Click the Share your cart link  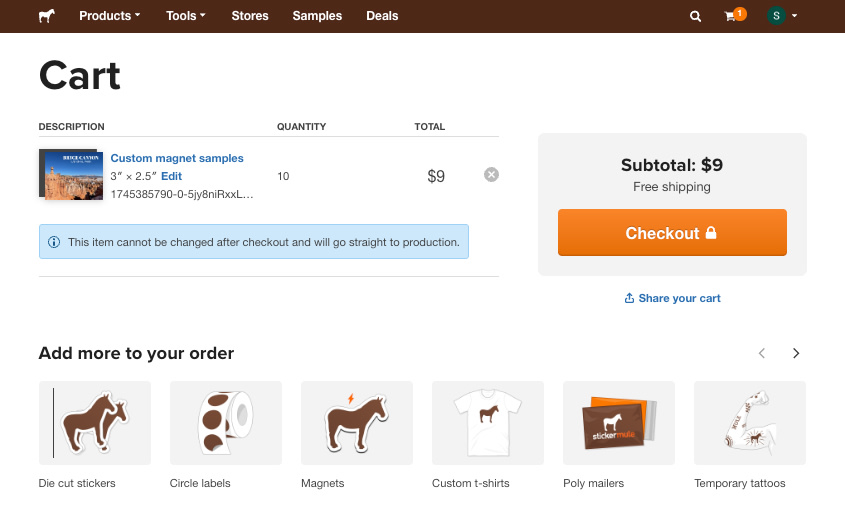pos(672,298)
